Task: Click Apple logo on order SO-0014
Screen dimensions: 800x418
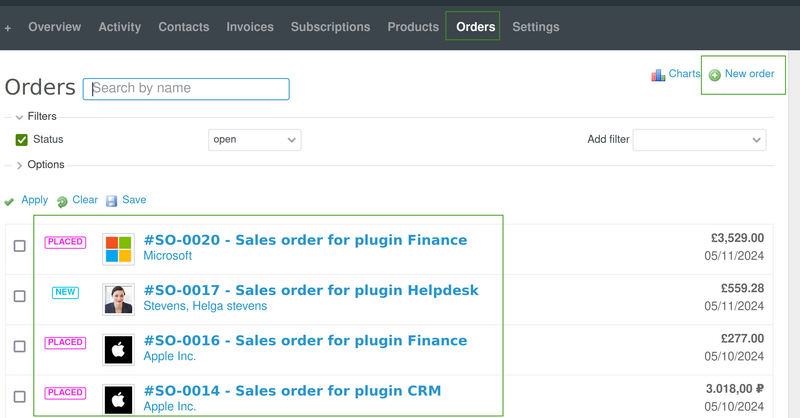Action: (x=118, y=399)
